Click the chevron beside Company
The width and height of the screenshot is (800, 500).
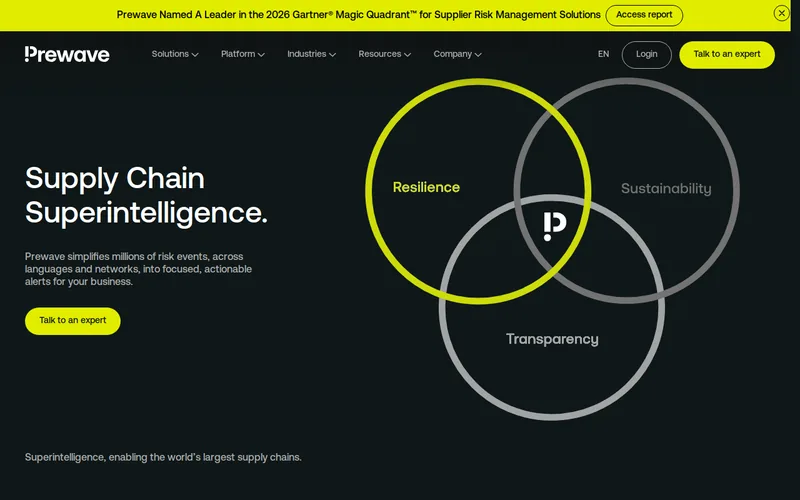478,55
